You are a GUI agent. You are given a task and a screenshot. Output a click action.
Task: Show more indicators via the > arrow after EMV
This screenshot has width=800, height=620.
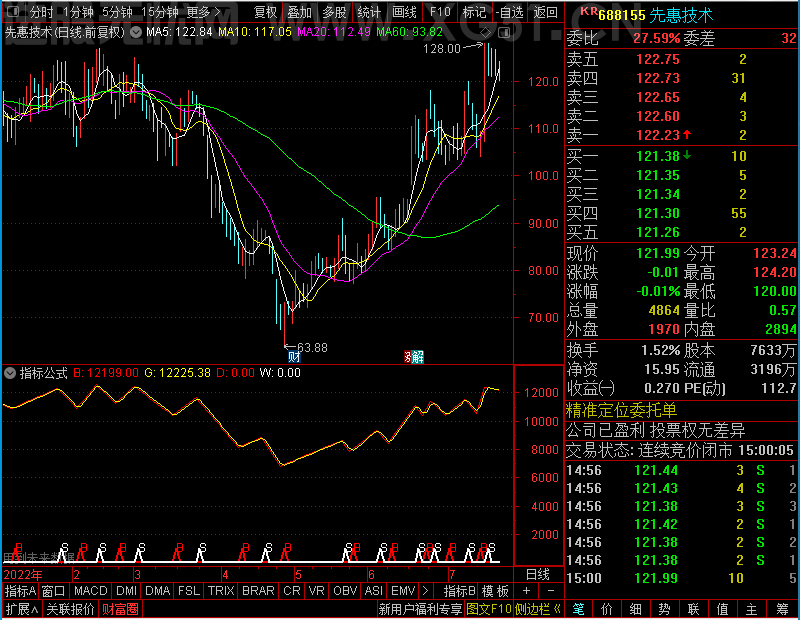click(x=425, y=591)
